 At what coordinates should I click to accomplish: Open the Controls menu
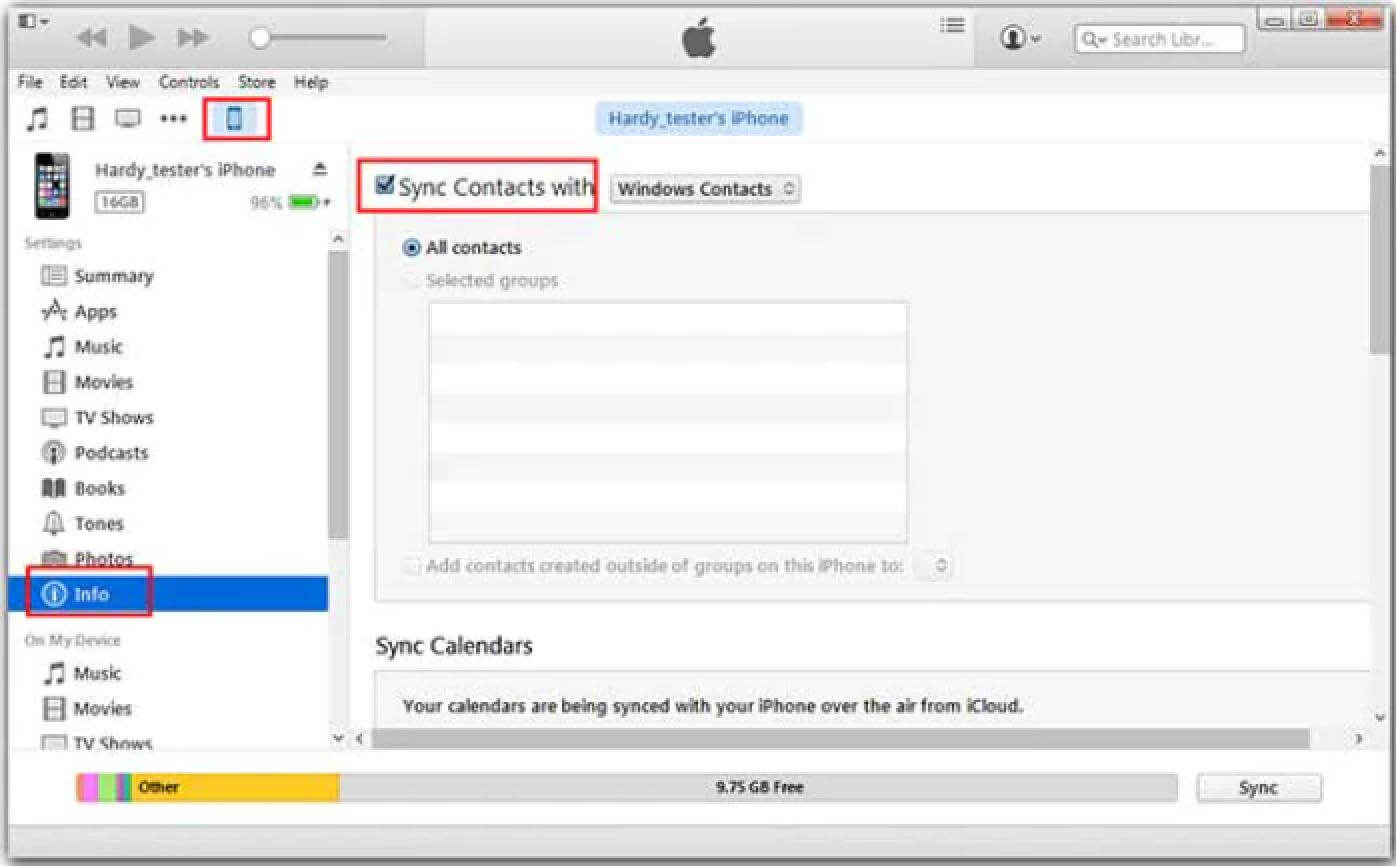[x=188, y=82]
